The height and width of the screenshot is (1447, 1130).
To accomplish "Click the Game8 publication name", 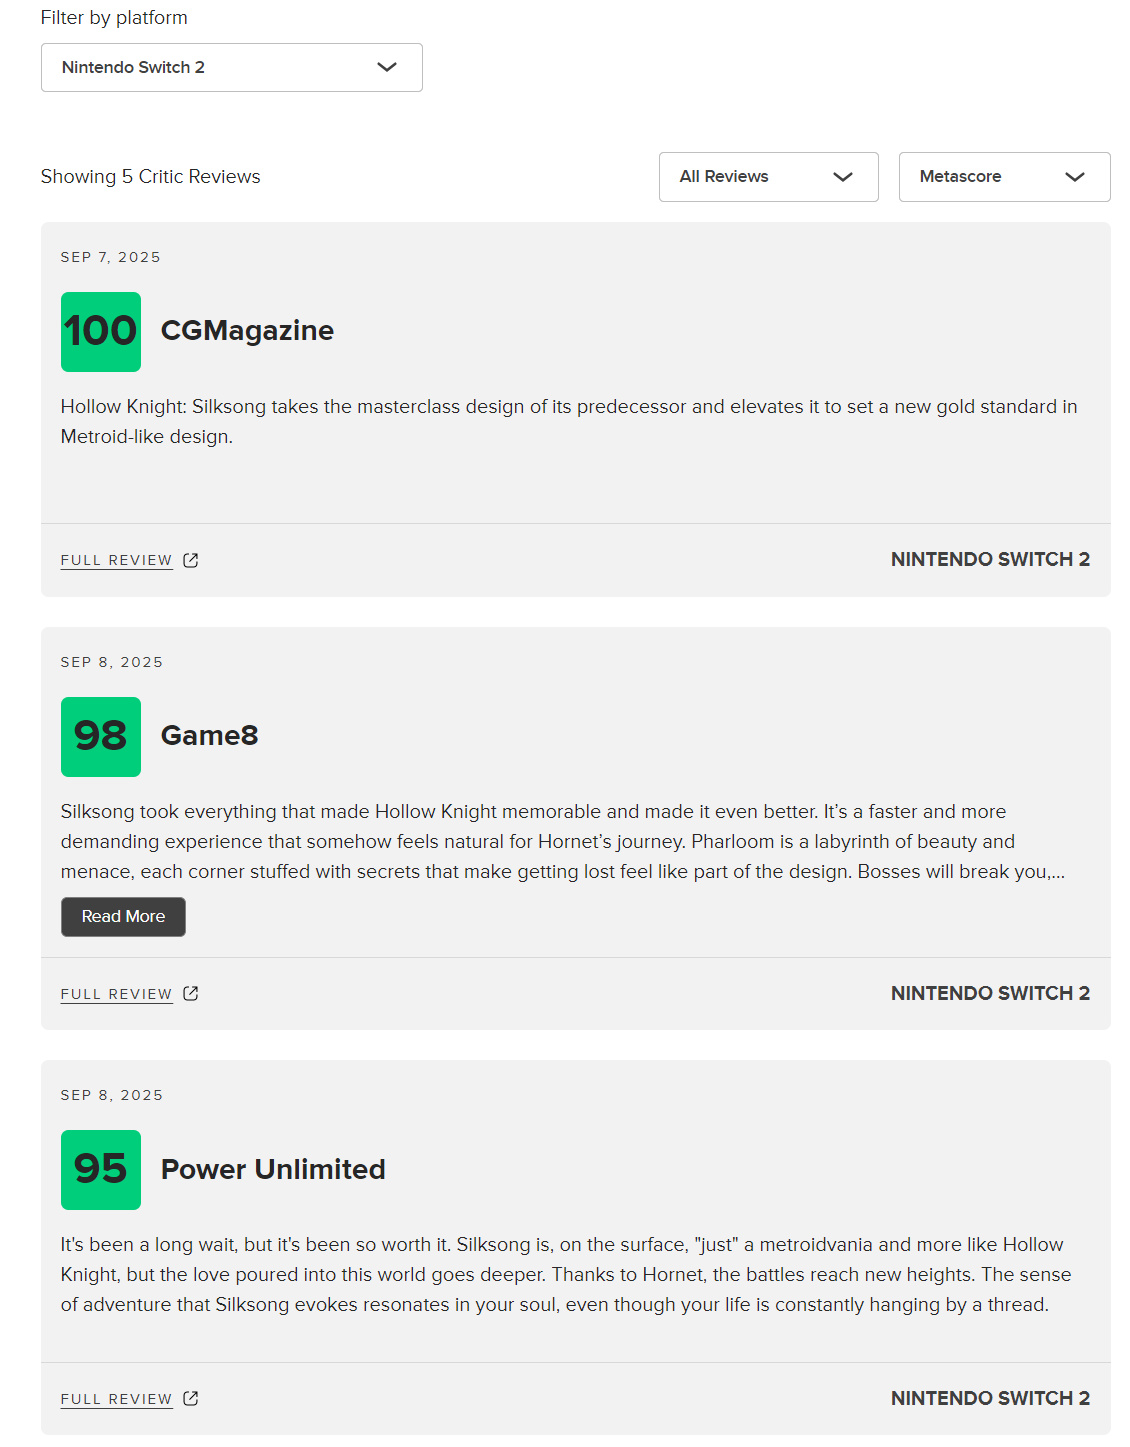I will pyautogui.click(x=210, y=736).
